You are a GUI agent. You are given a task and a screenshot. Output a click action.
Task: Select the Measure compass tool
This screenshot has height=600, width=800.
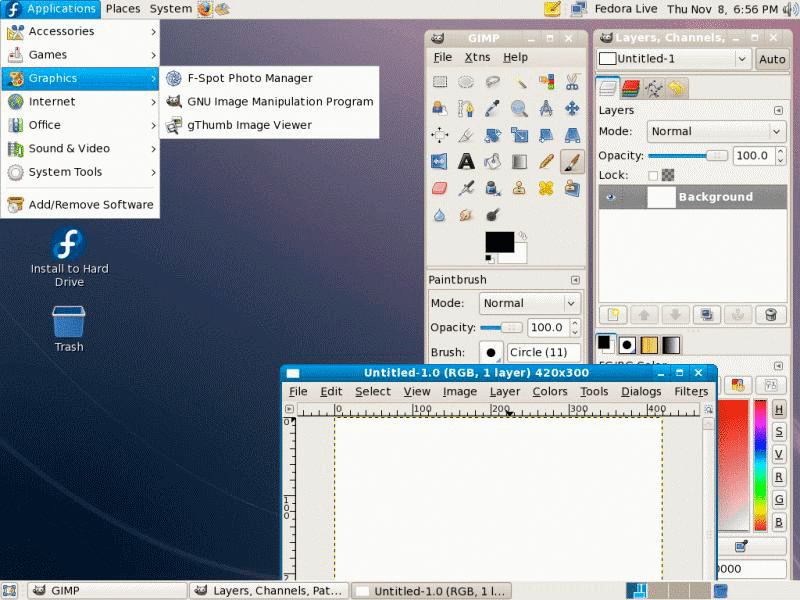546,108
